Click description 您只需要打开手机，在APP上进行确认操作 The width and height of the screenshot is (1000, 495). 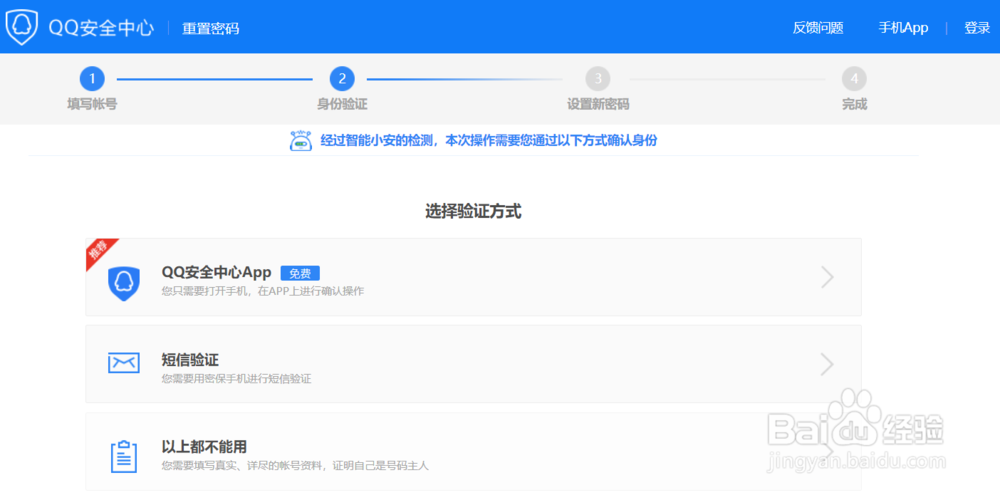click(263, 292)
